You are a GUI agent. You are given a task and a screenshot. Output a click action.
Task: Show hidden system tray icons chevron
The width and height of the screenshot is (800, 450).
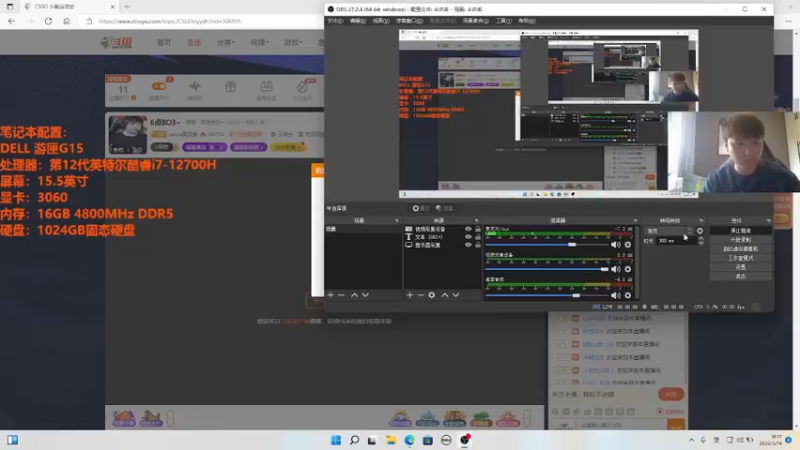coord(691,440)
